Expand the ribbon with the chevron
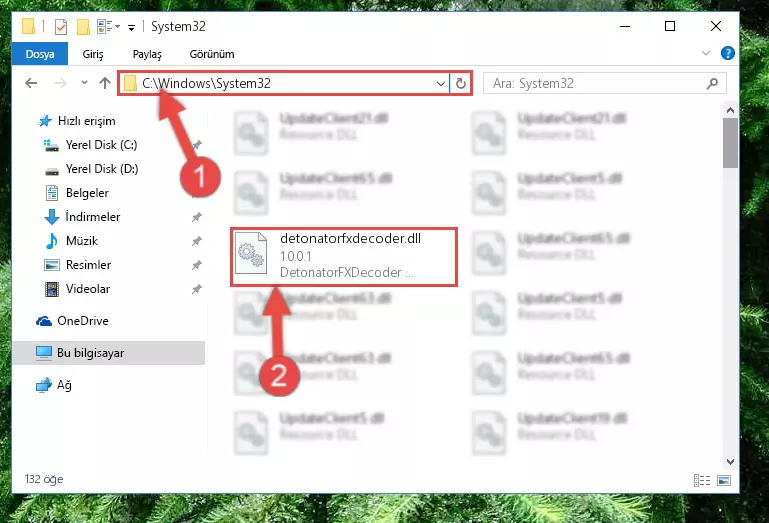This screenshot has height=523, width=769. [x=706, y=53]
